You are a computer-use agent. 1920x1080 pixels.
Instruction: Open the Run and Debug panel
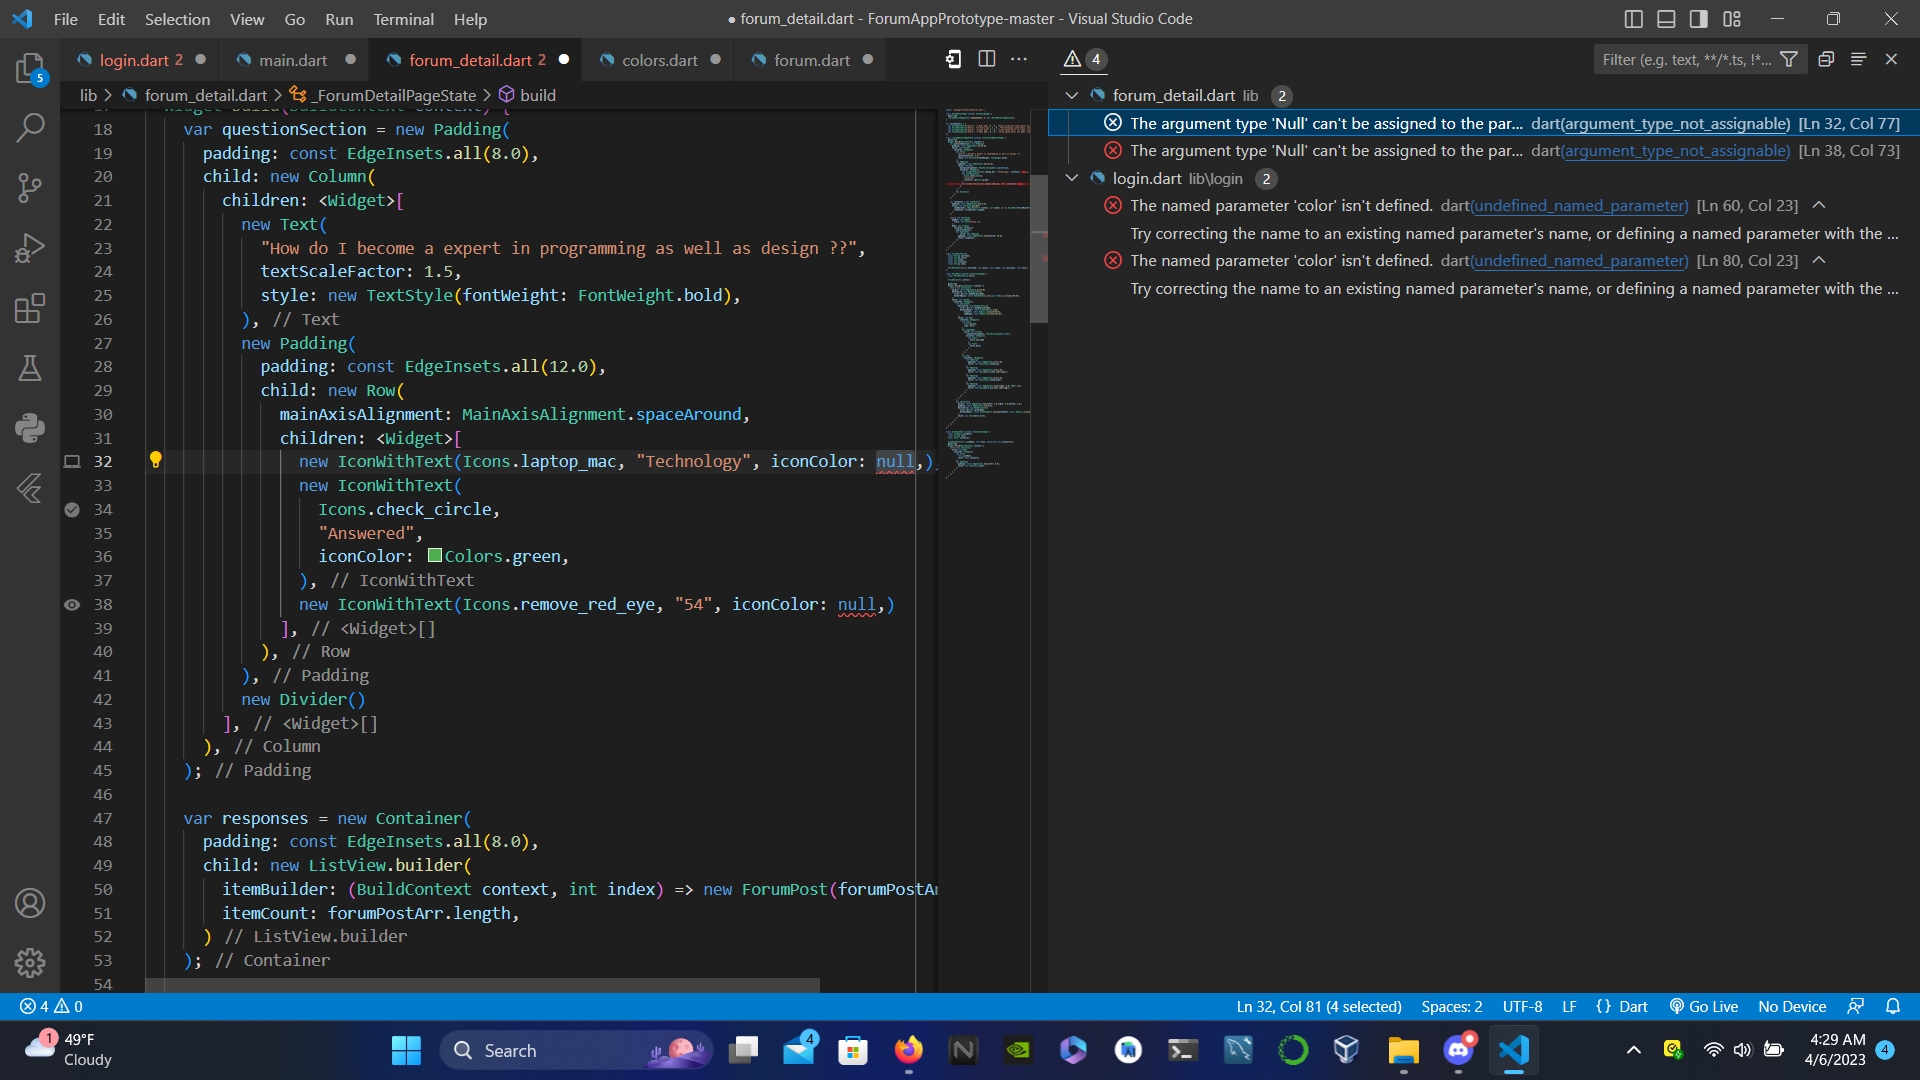tap(30, 248)
